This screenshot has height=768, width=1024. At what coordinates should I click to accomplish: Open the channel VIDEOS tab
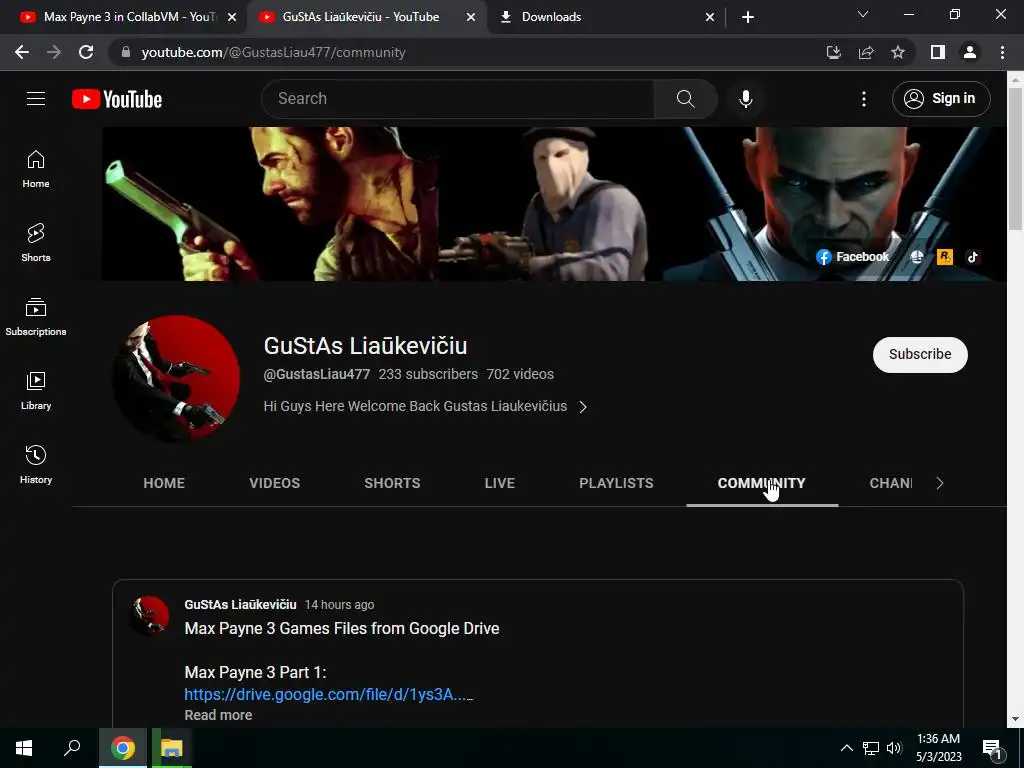(x=275, y=483)
